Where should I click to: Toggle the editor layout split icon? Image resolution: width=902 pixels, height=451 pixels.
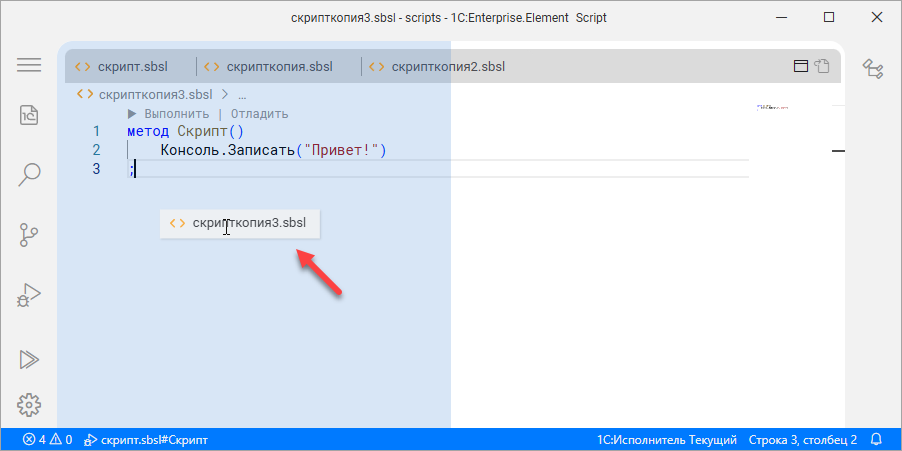800,67
